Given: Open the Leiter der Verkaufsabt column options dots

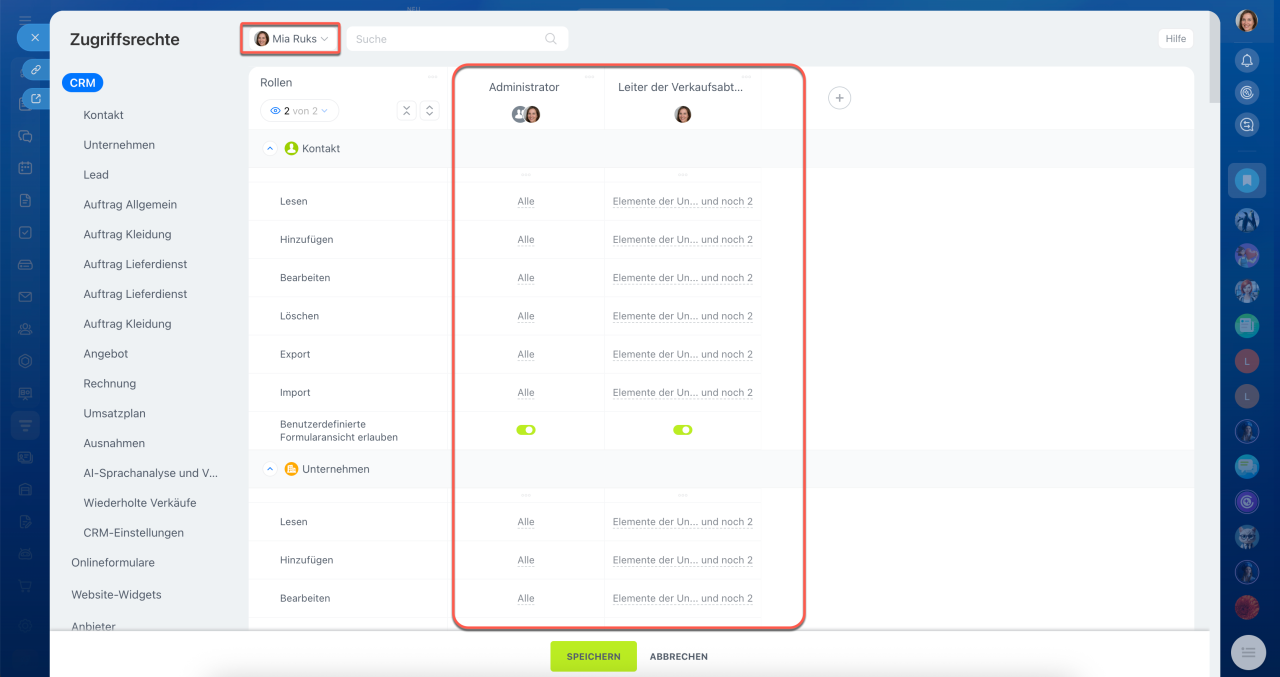Looking at the screenshot, I should click(x=747, y=77).
